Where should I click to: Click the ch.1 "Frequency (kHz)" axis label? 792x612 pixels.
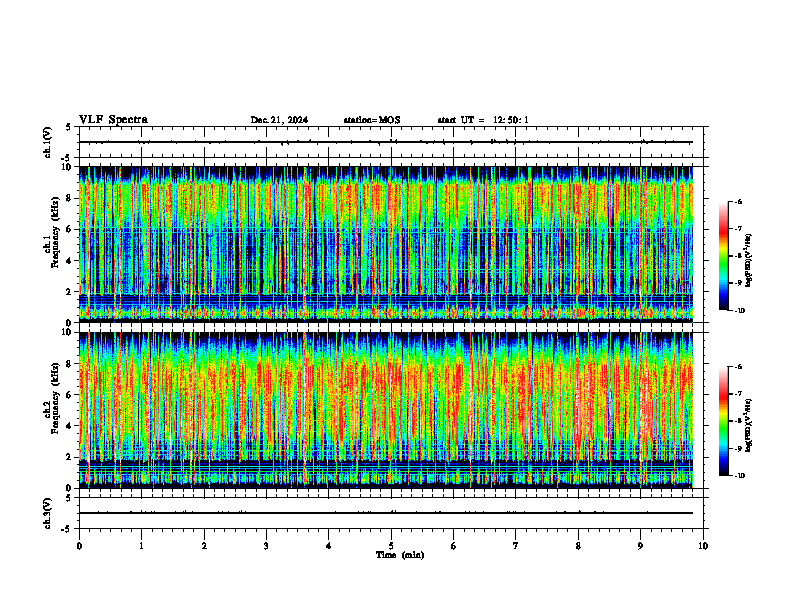coord(56,232)
